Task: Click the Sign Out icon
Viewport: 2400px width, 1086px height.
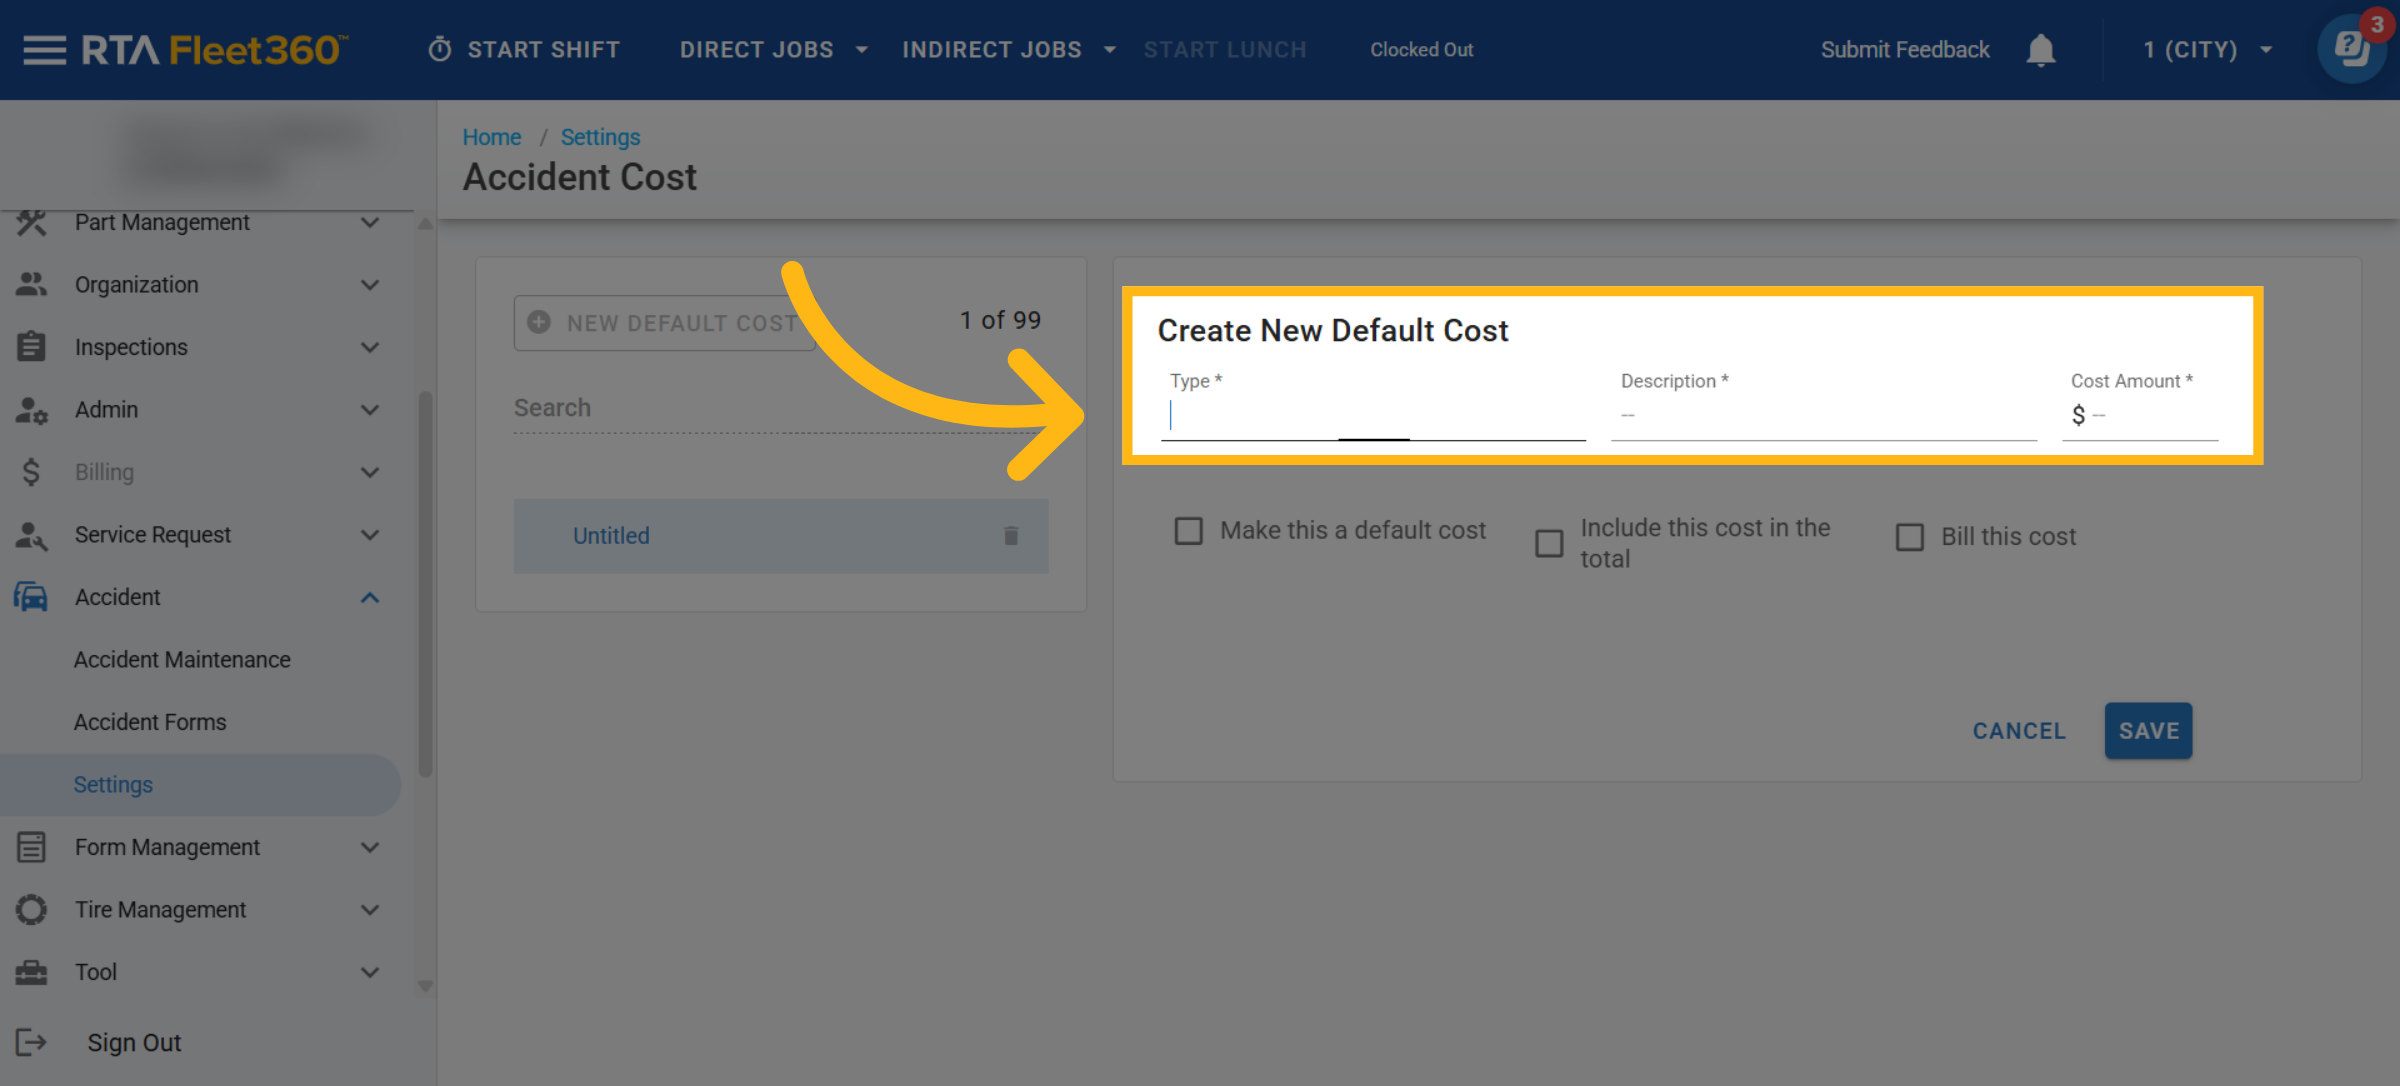Action: point(31,1042)
